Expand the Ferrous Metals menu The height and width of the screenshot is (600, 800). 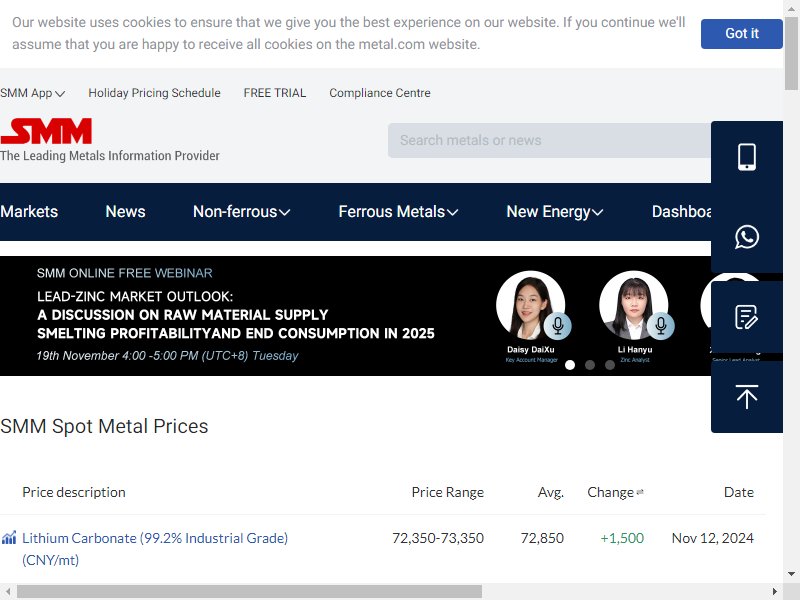[398, 212]
